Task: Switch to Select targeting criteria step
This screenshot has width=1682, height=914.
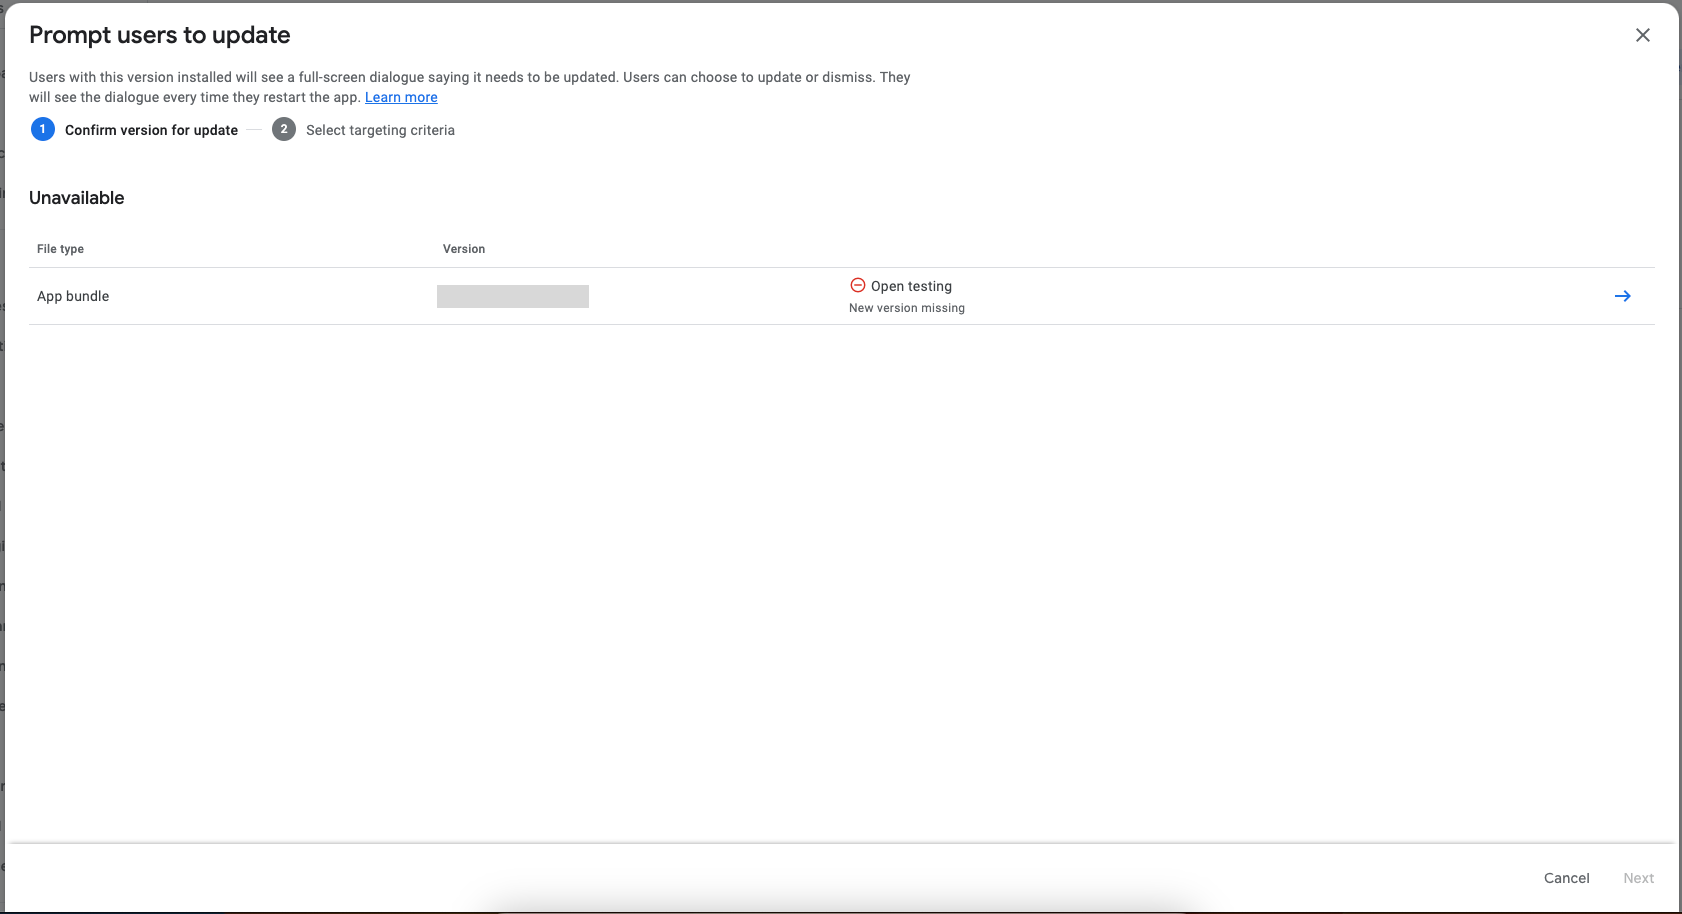Action: point(380,129)
